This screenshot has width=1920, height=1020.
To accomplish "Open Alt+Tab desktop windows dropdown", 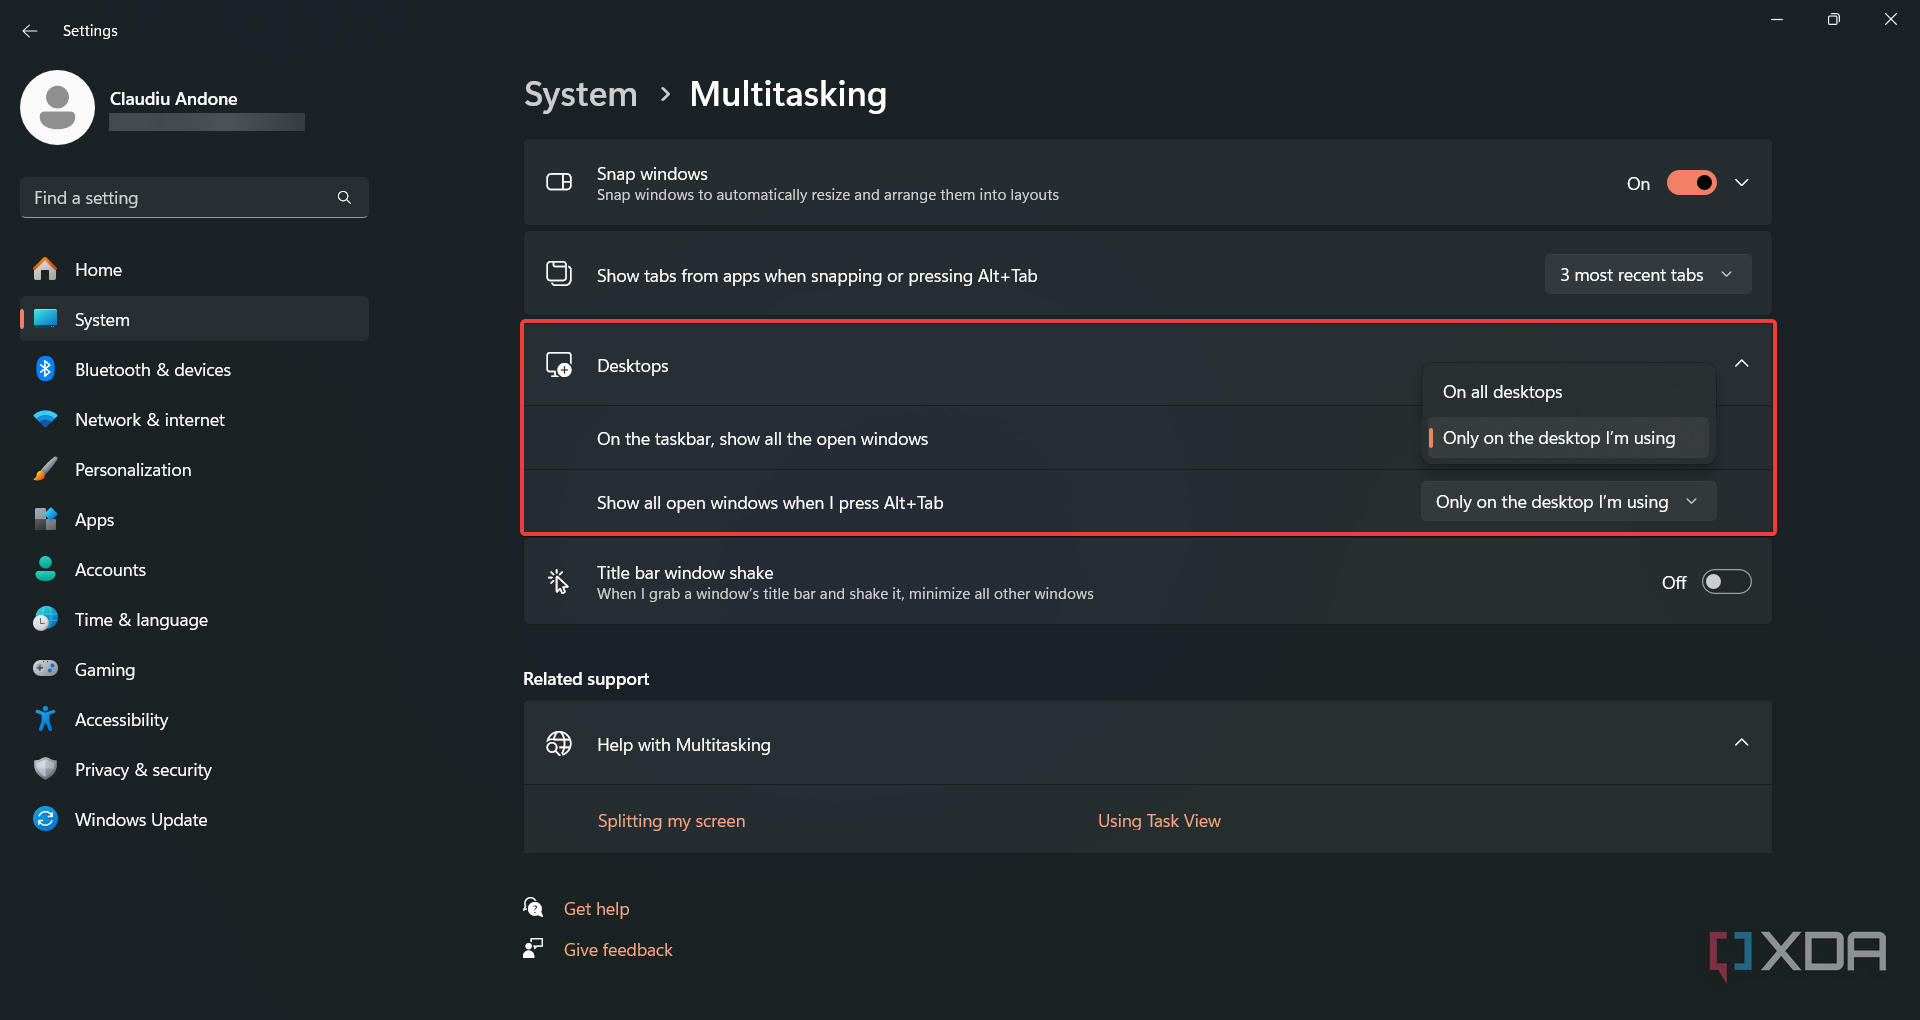I will (1568, 502).
